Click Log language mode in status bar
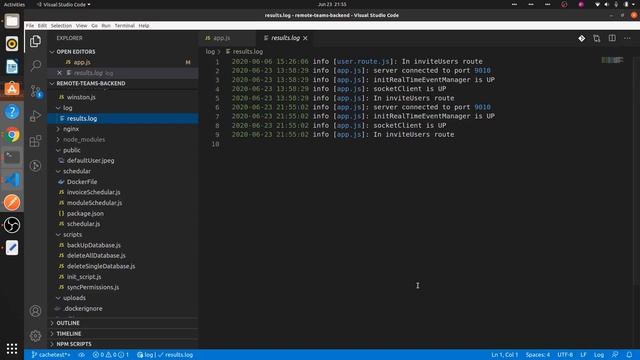 tap(599, 355)
